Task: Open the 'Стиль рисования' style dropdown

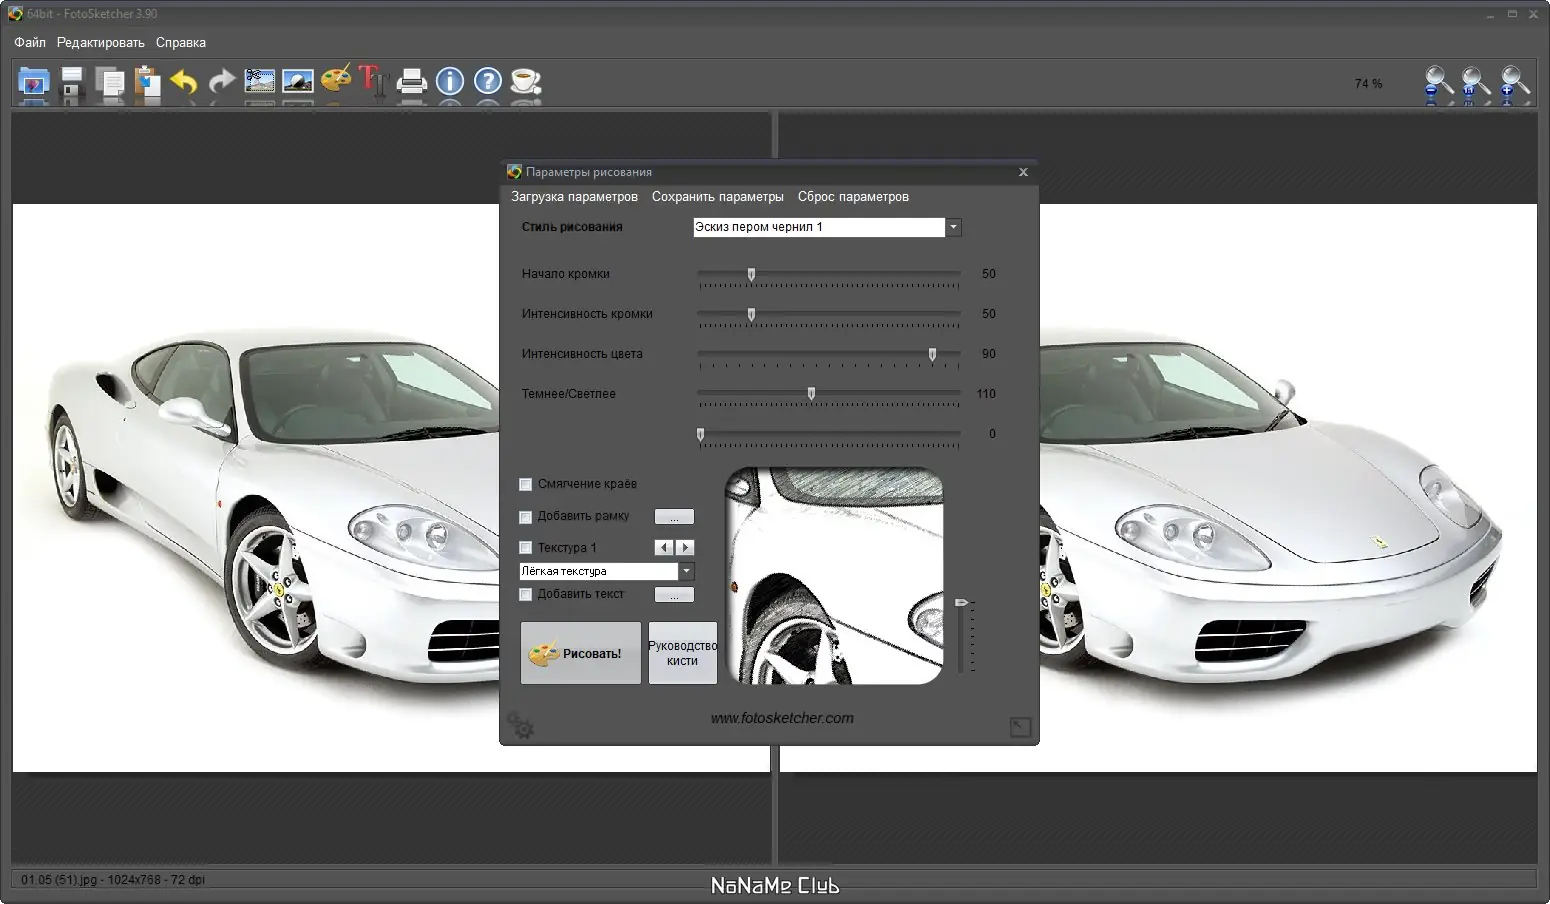Action: coord(953,227)
